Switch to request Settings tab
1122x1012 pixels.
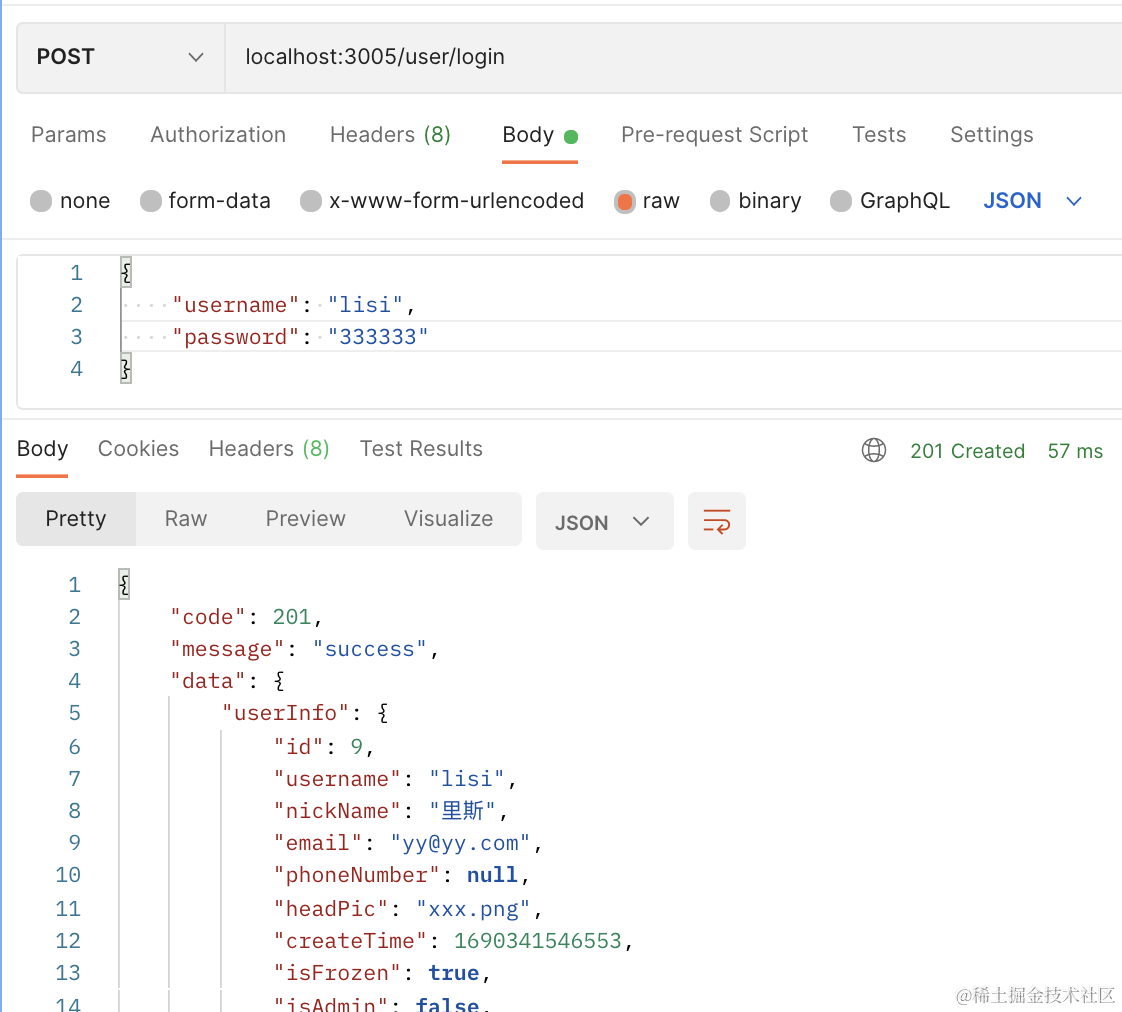pyautogui.click(x=991, y=135)
